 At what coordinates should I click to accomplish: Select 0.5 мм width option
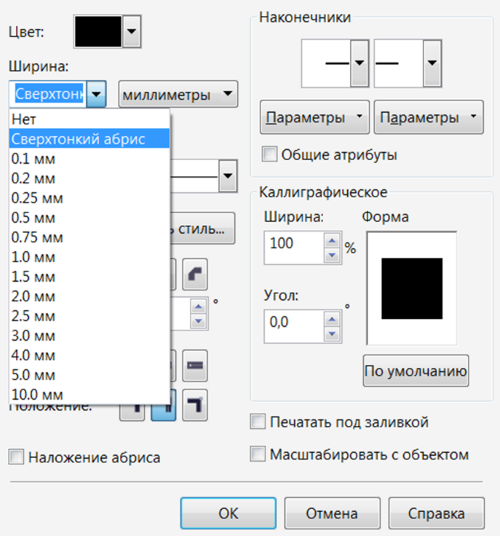click(89, 218)
